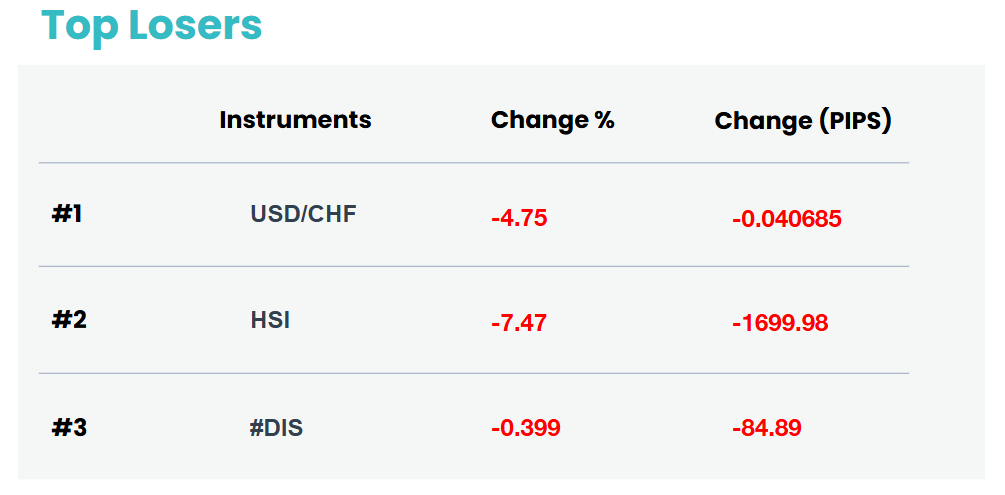Screen dimensions: 1005x495
Task: Click the -0.040685 pips value
Action: (786, 219)
